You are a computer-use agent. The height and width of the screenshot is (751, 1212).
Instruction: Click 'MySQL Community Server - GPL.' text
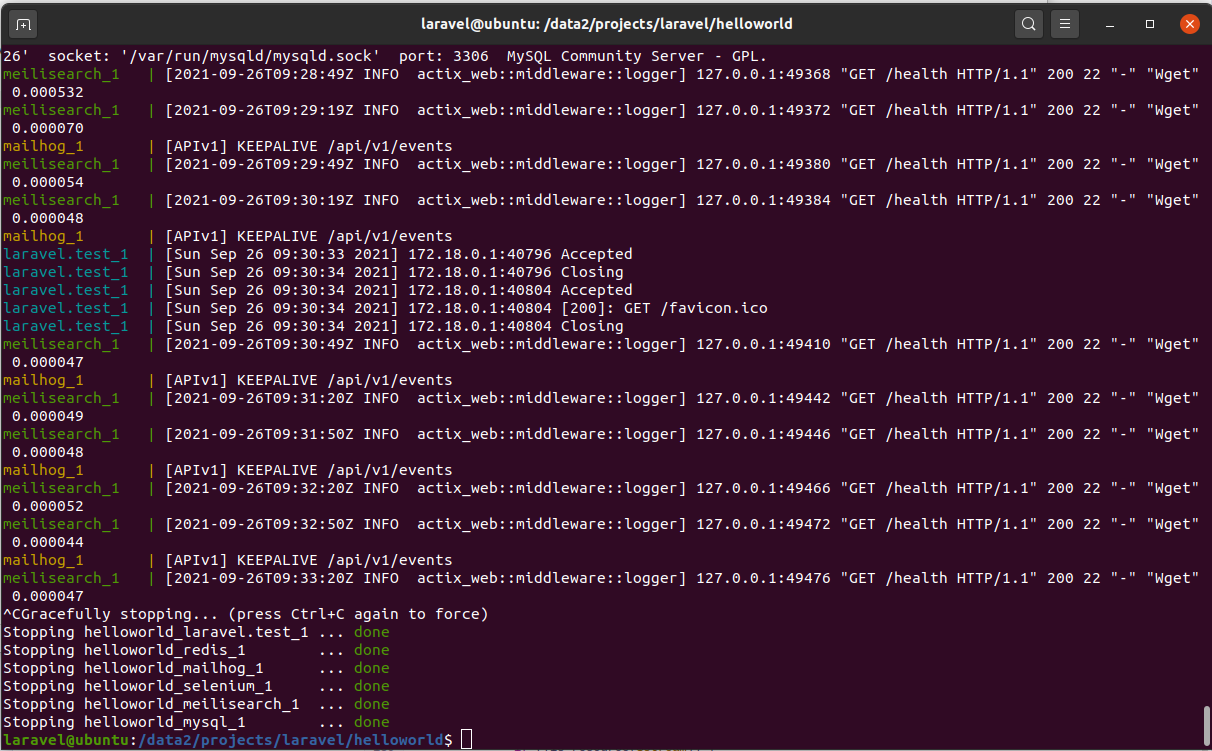(x=637, y=56)
